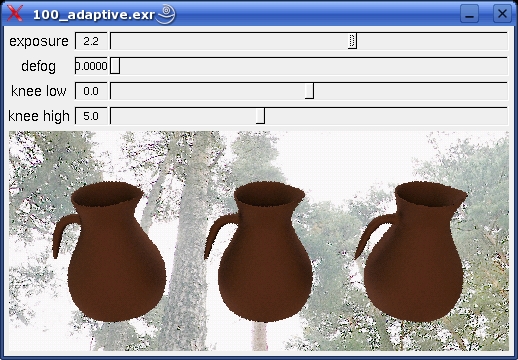Click the defog value field
518x360 pixels.
pos(91,66)
